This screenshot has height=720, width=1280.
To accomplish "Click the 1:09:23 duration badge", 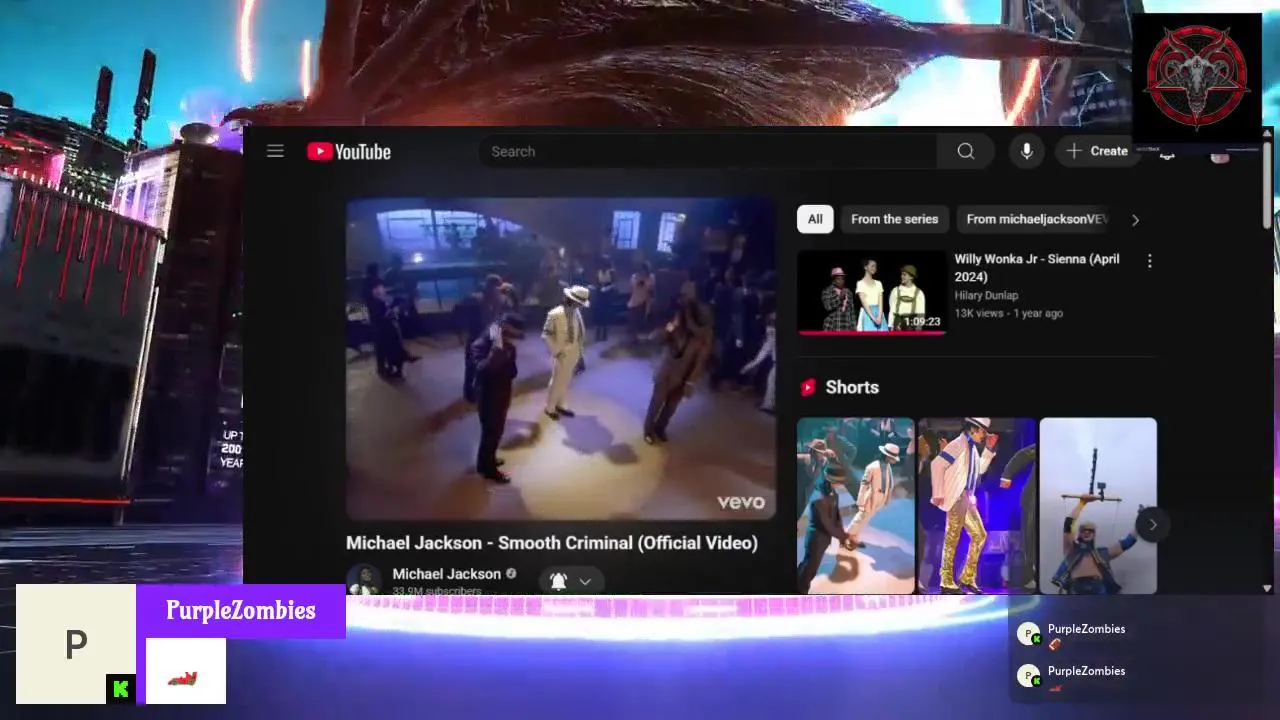I will pyautogui.click(x=922, y=322).
